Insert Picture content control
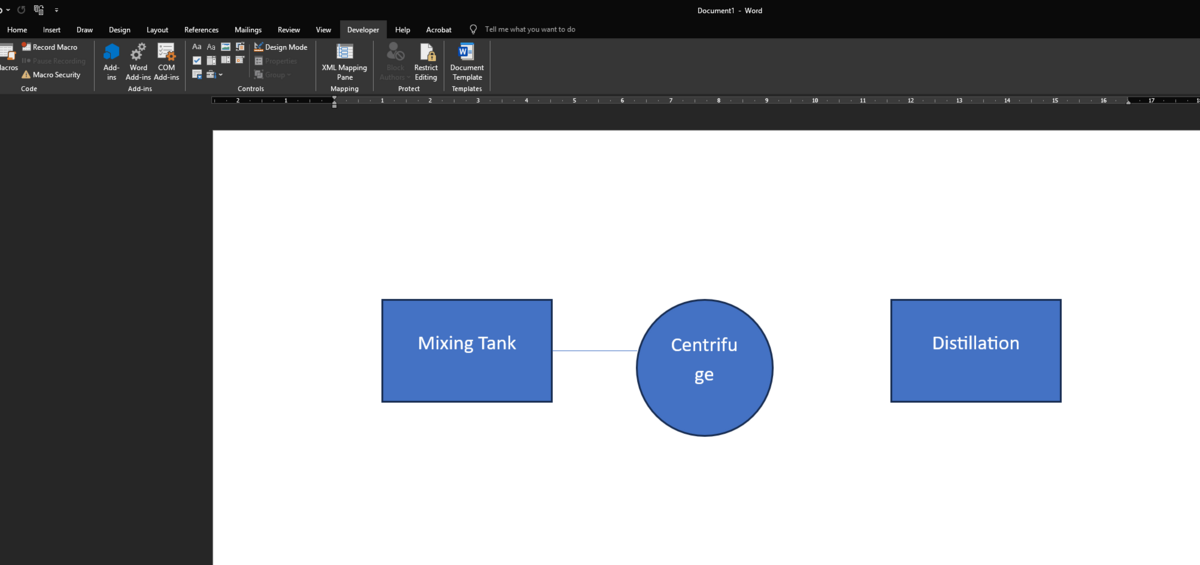Viewport: 1200px width, 565px height. coord(226,47)
